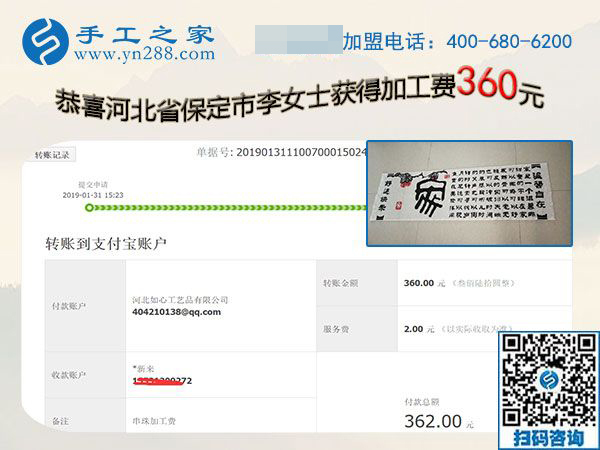Viewport: 600px width, 450px height.
Task: Click the 扫码咨询 label under QR code
Action: click(549, 437)
